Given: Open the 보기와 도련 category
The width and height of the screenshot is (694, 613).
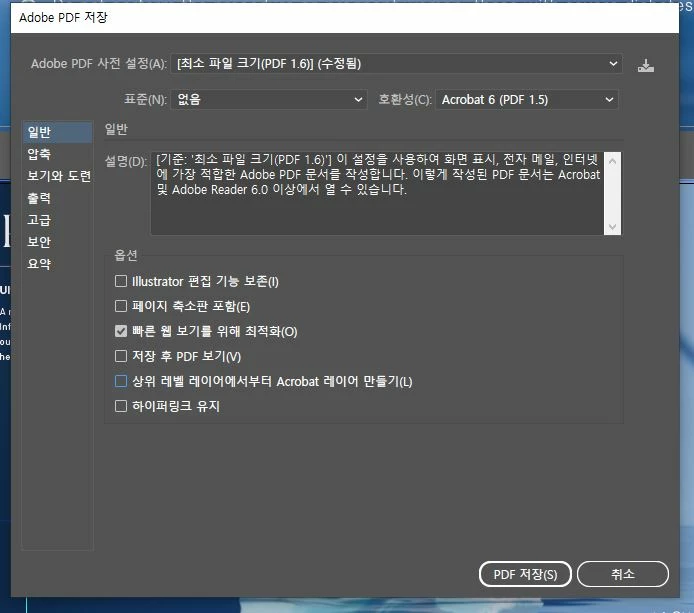Looking at the screenshot, I should click(x=58, y=176).
